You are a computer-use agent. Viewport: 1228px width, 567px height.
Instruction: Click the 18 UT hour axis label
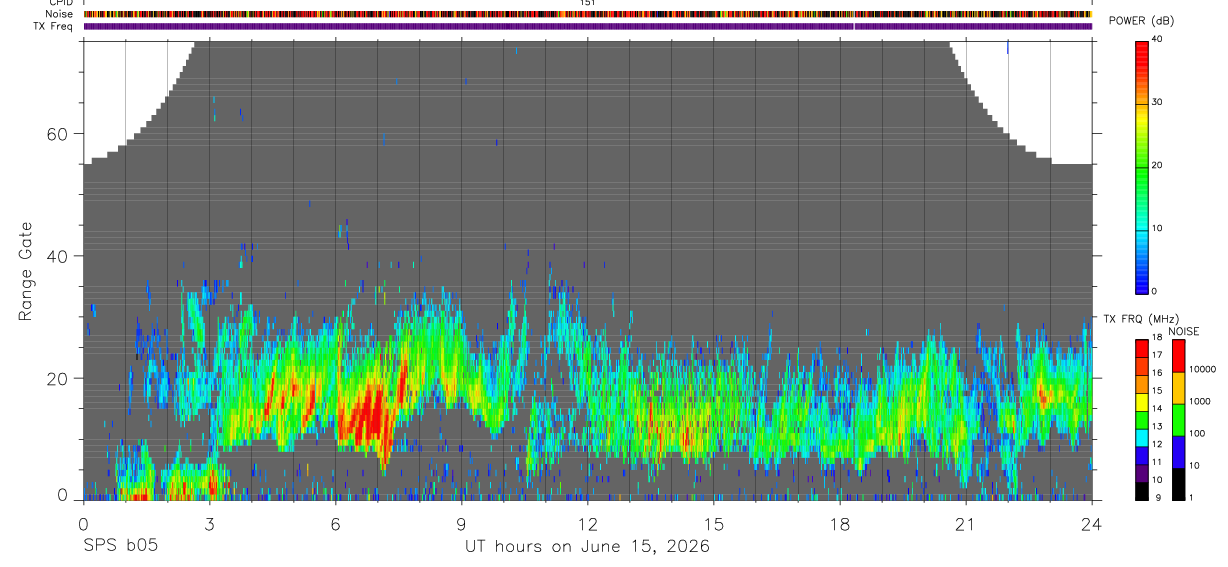839,523
